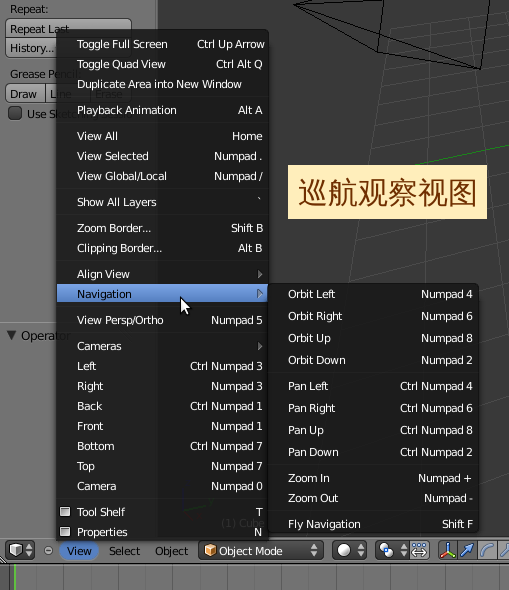This screenshot has width=509, height=590.
Task: Enable the Use Sketching Sessions checkbox
Action: point(15,113)
